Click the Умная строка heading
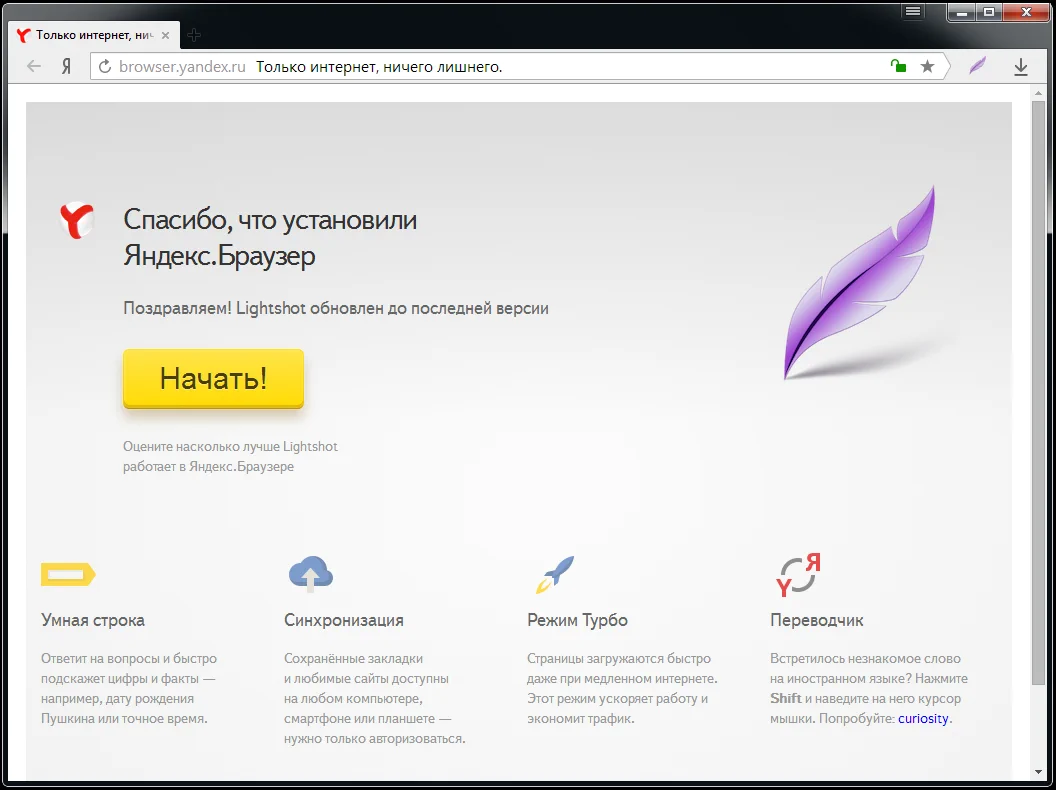Image resolution: width=1056 pixels, height=790 pixels. tap(93, 620)
